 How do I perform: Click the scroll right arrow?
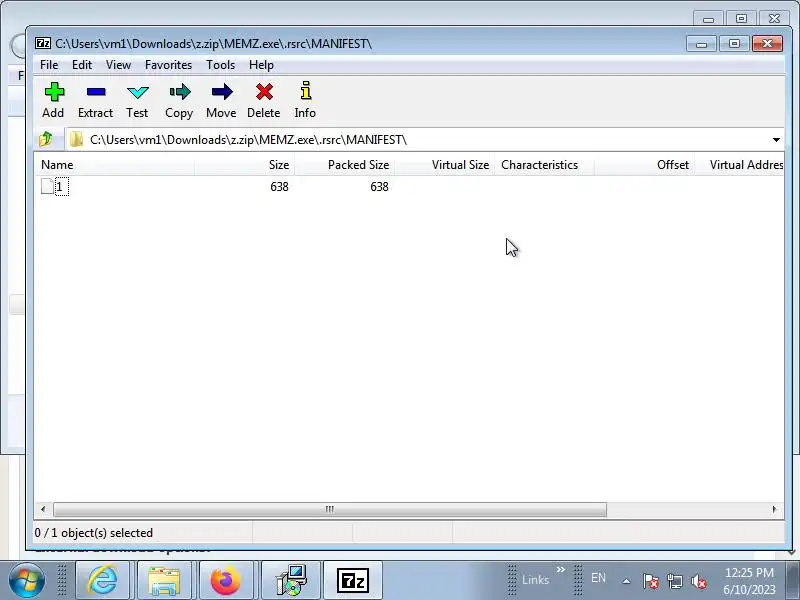pyautogui.click(x=774, y=509)
